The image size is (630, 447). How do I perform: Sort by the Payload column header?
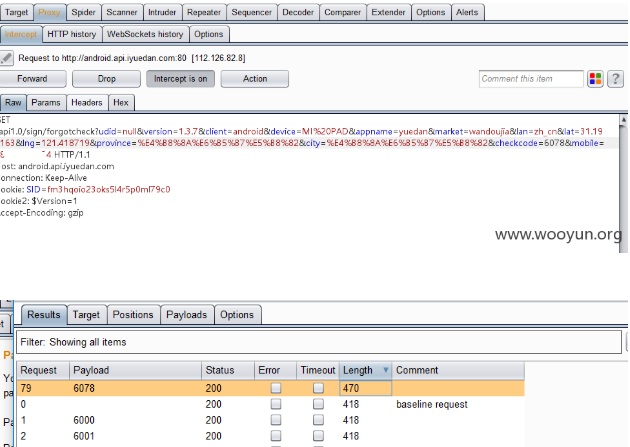click(135, 370)
